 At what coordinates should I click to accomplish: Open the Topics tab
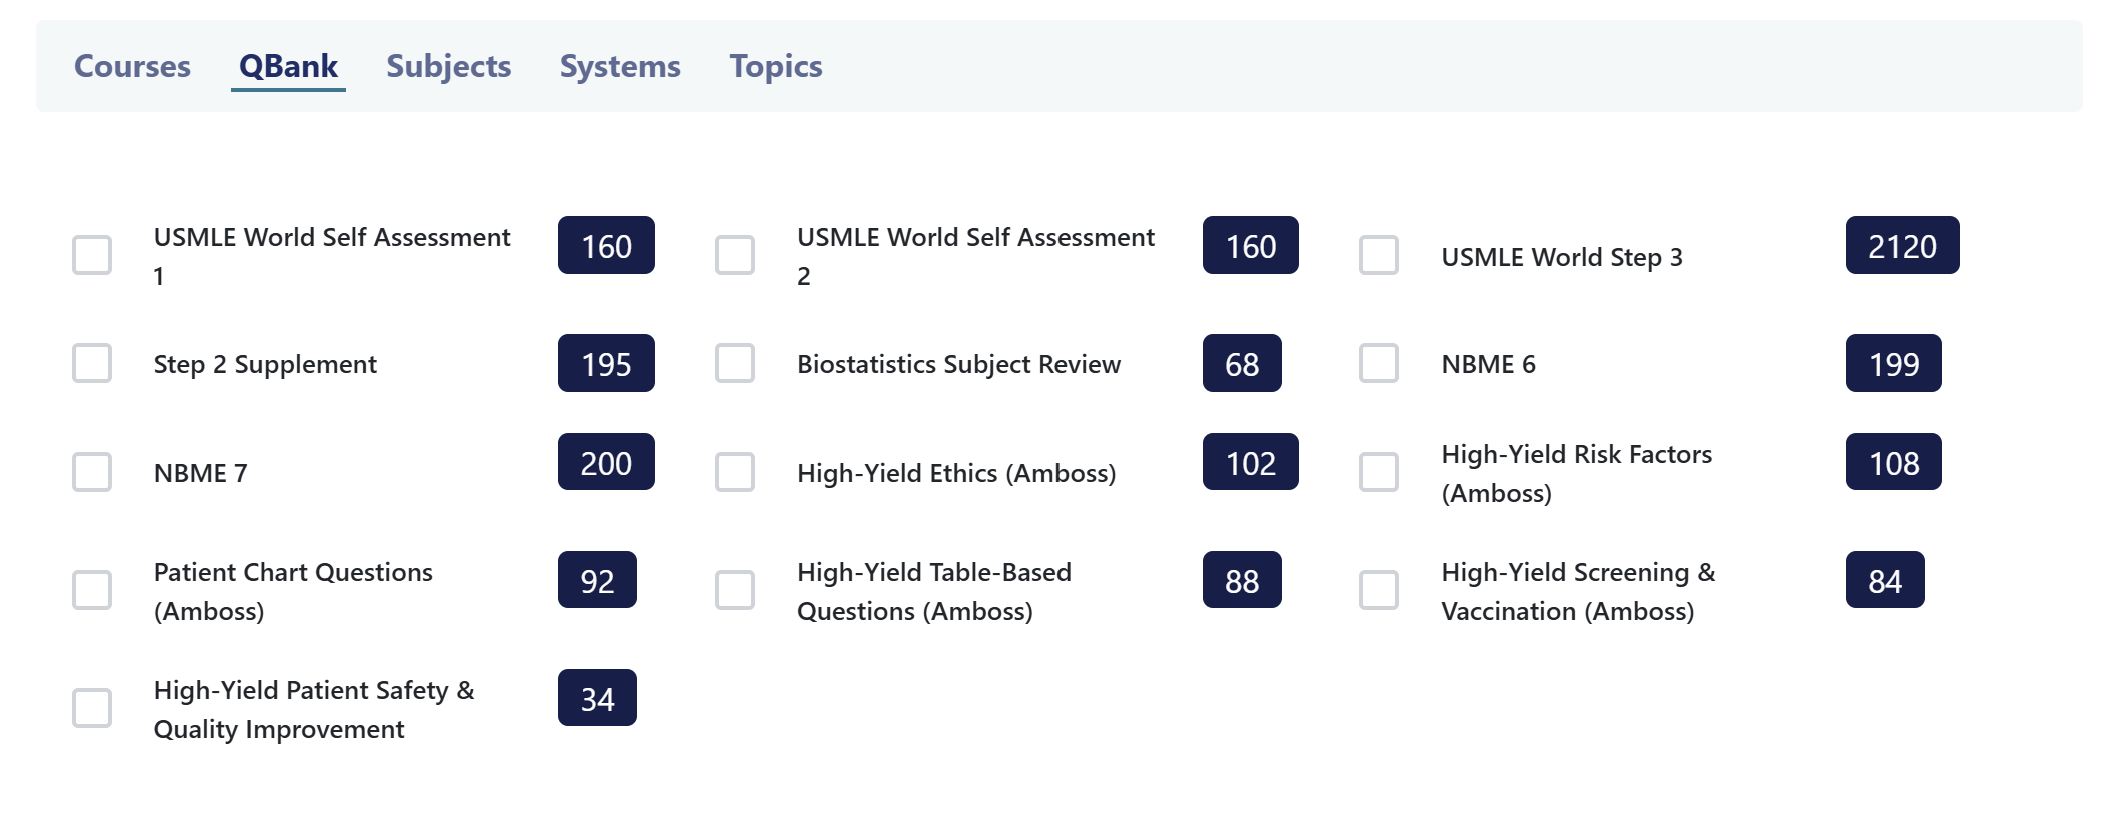pos(775,66)
